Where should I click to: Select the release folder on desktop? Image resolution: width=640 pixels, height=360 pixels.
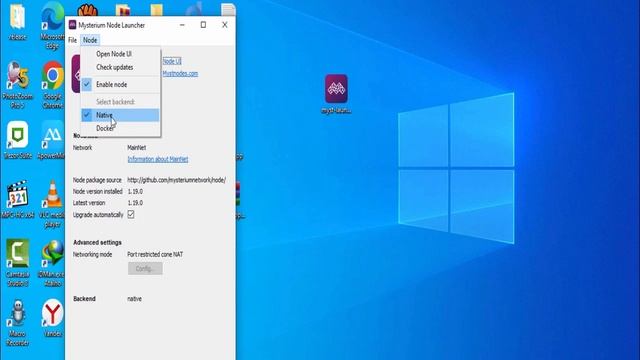[x=18, y=21]
